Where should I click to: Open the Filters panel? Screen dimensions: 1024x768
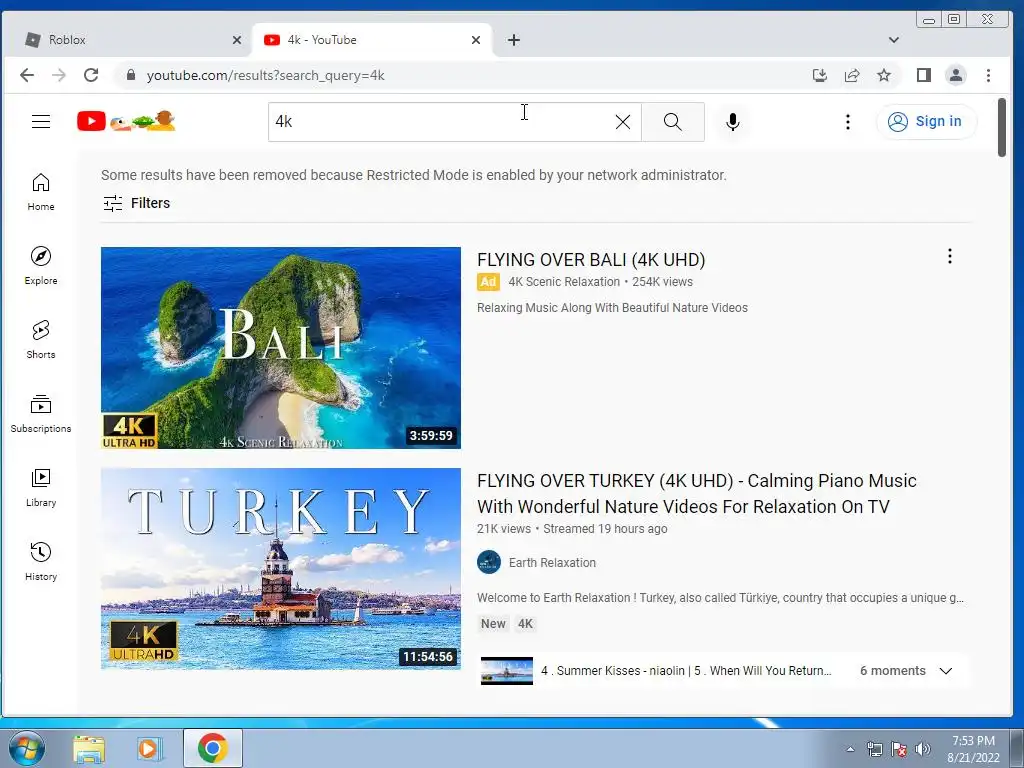click(136, 203)
